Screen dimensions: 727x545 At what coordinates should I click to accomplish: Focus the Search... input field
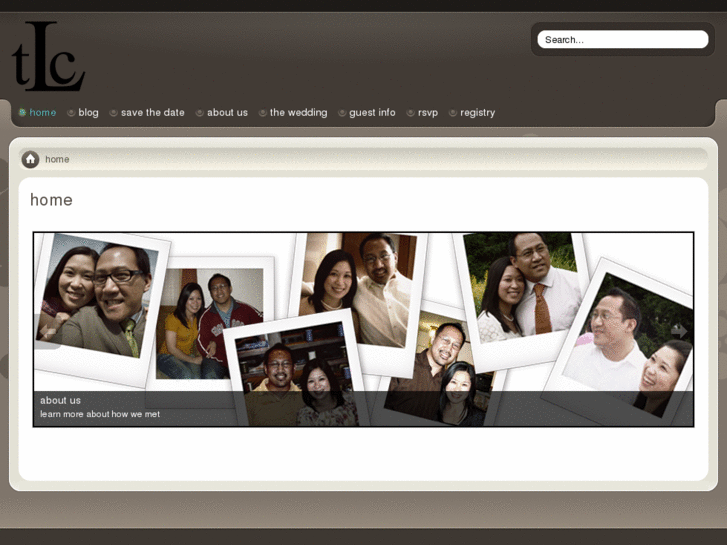pyautogui.click(x=623, y=39)
